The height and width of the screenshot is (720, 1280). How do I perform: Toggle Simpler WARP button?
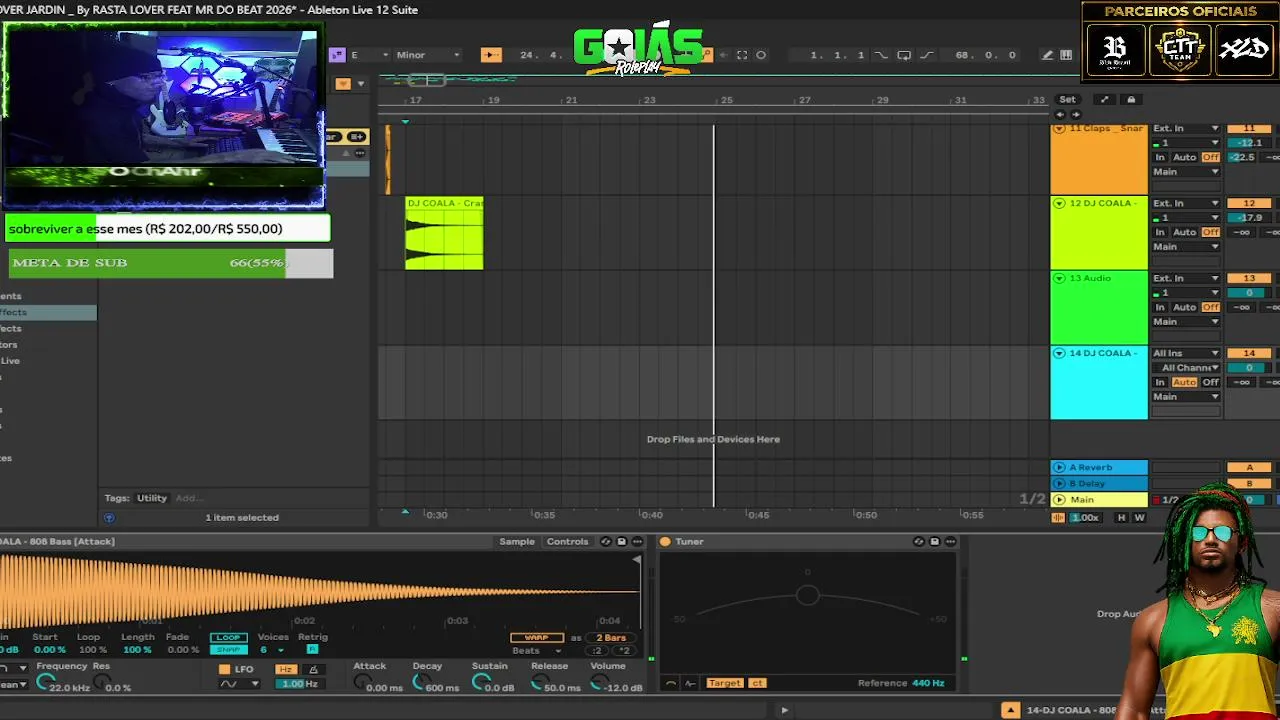tap(537, 637)
